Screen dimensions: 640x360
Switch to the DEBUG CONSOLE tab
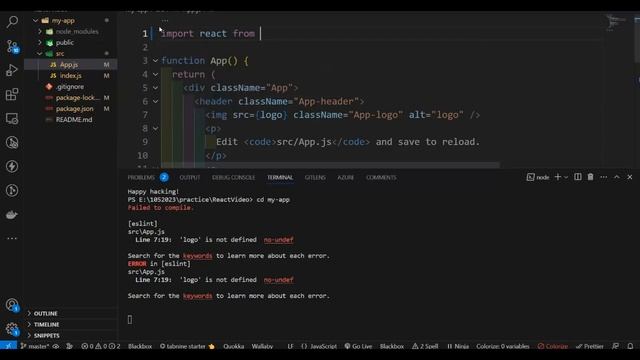[233, 177]
